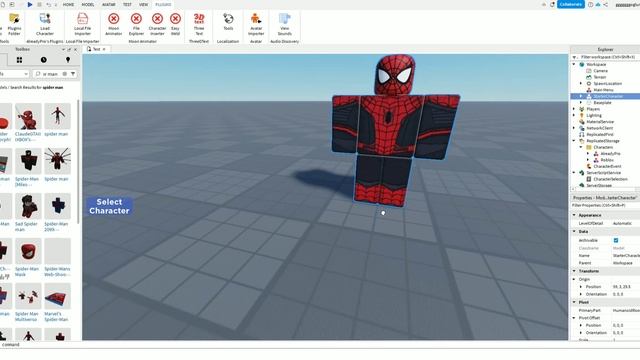Click the Character Inserter plugin
The image size is (640, 360).
(157, 24)
